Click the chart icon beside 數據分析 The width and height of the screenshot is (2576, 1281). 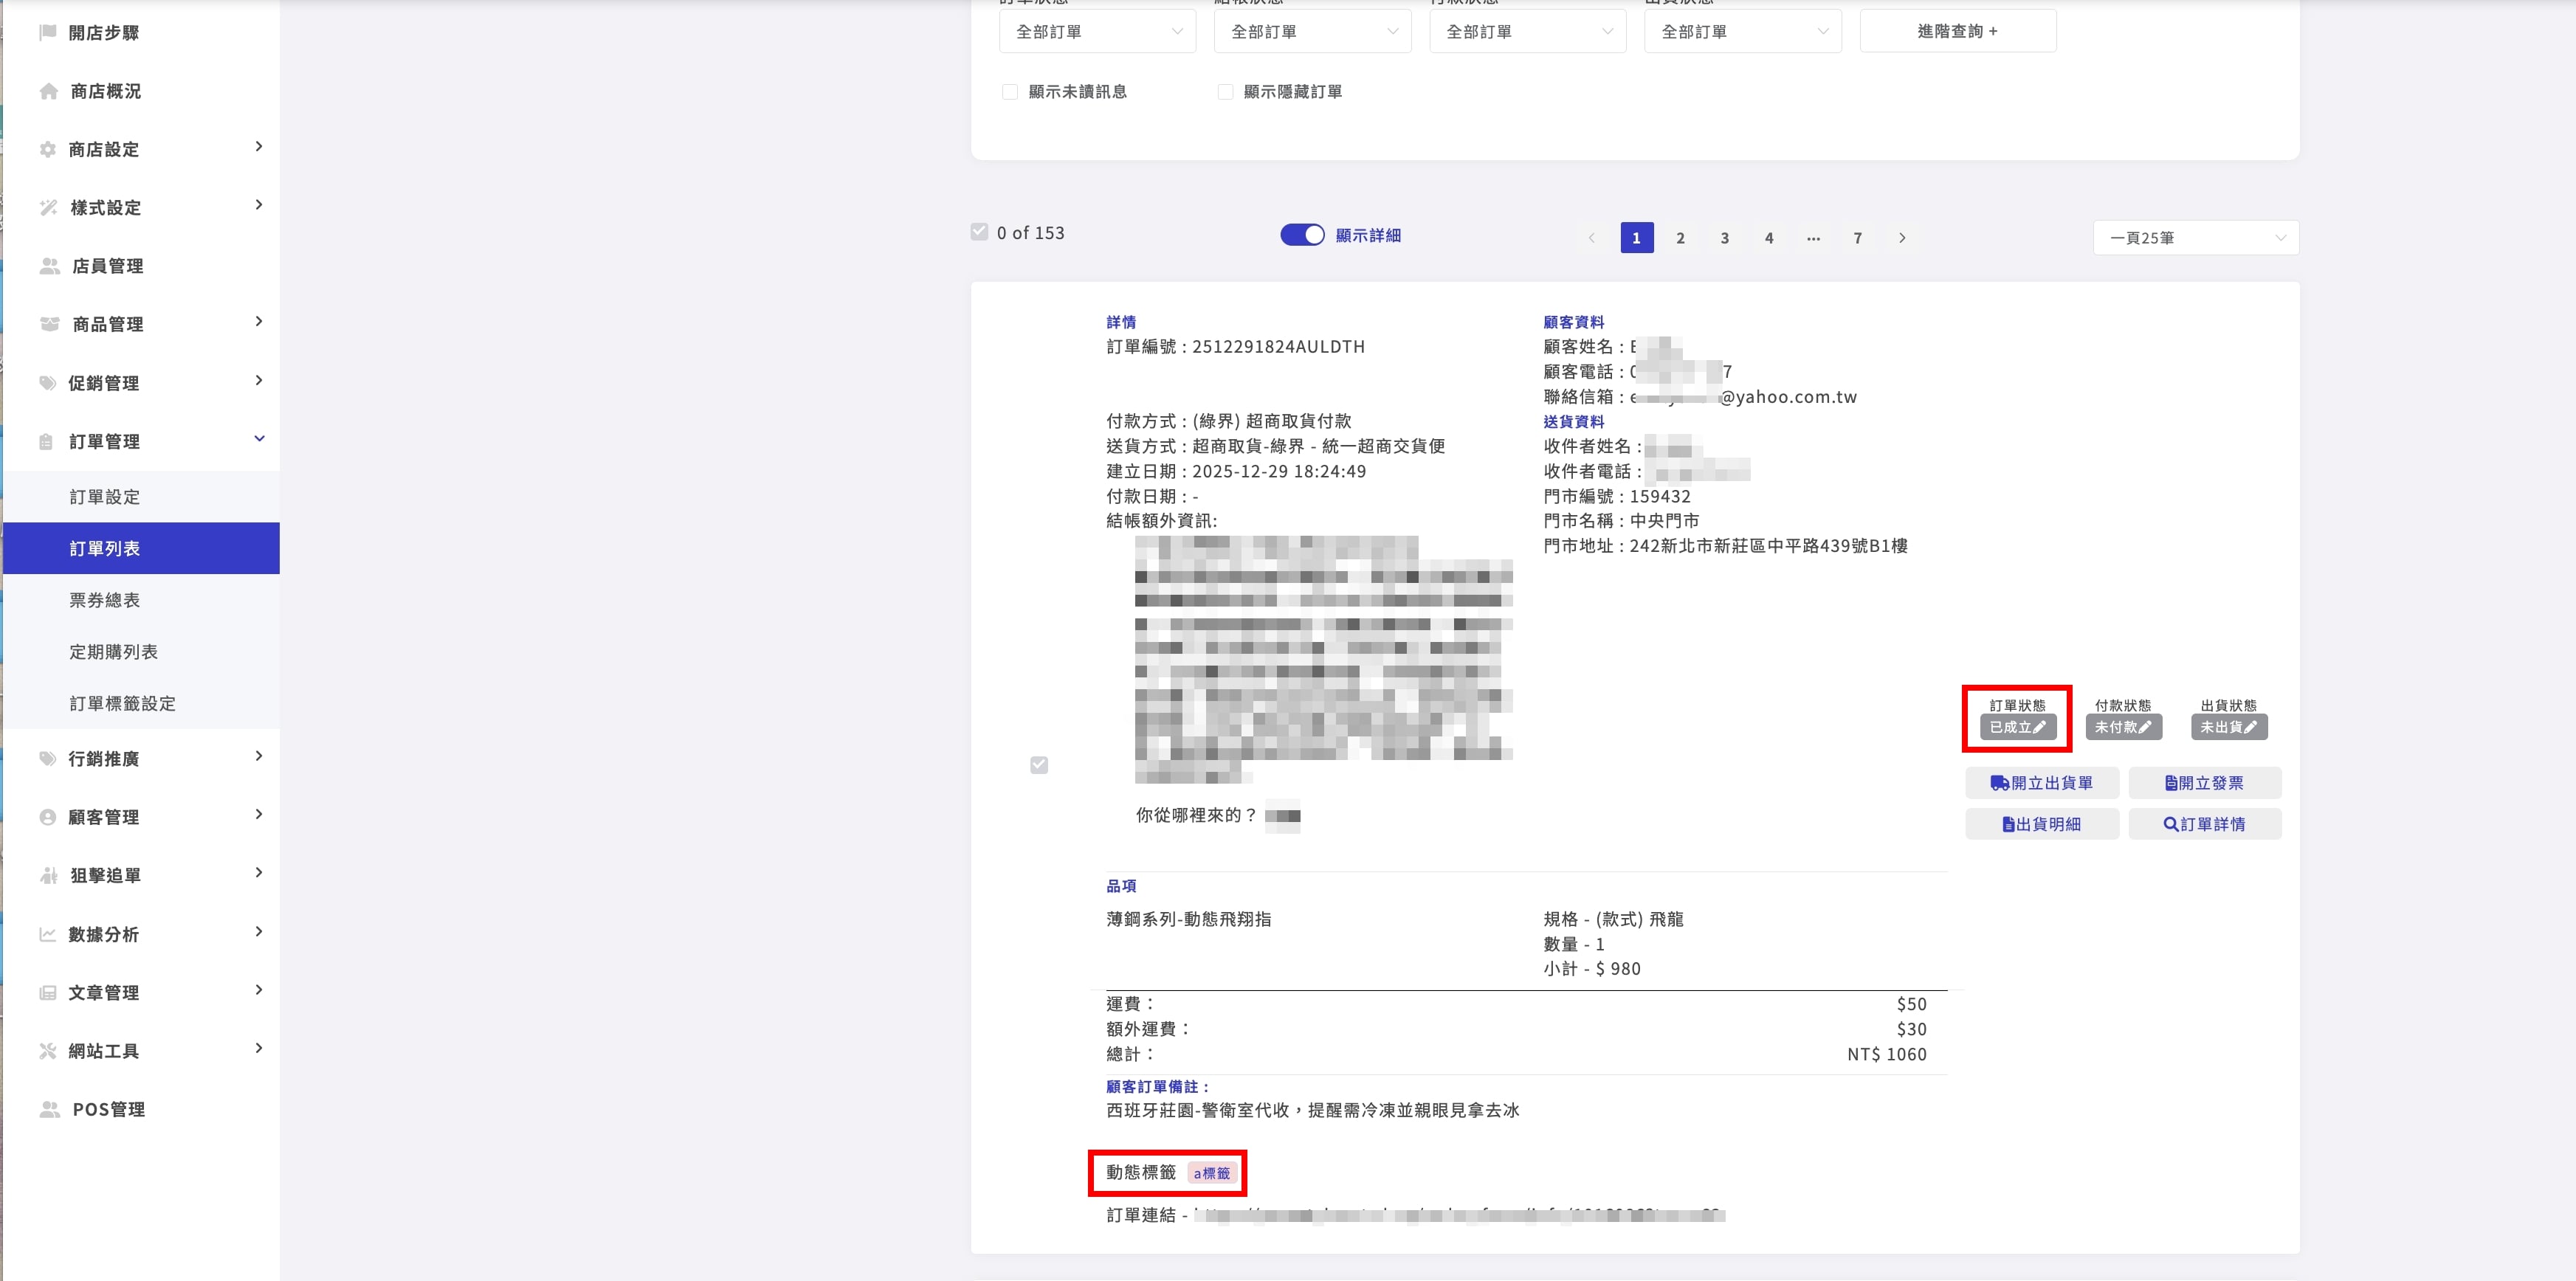(47, 934)
